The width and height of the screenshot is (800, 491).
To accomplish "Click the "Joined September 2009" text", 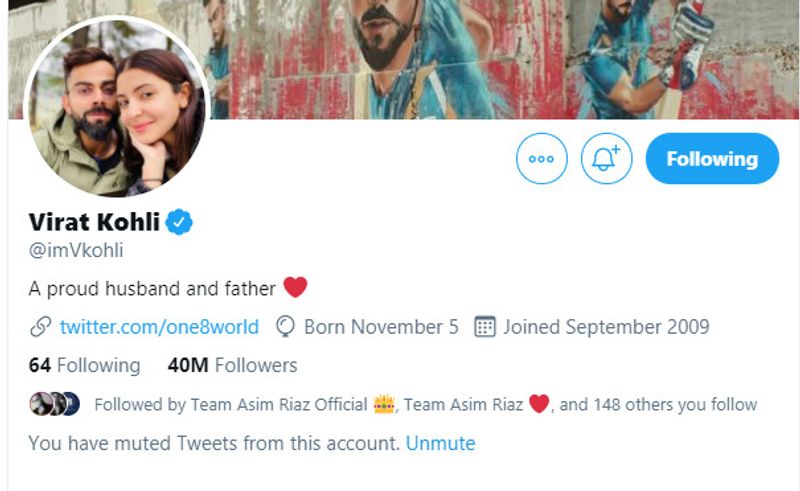I will 606,327.
